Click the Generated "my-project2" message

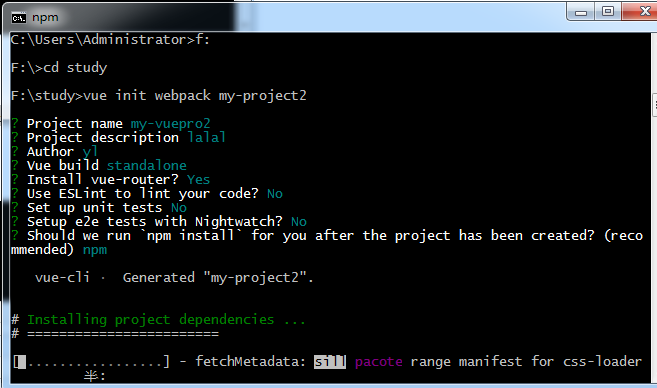click(218, 277)
